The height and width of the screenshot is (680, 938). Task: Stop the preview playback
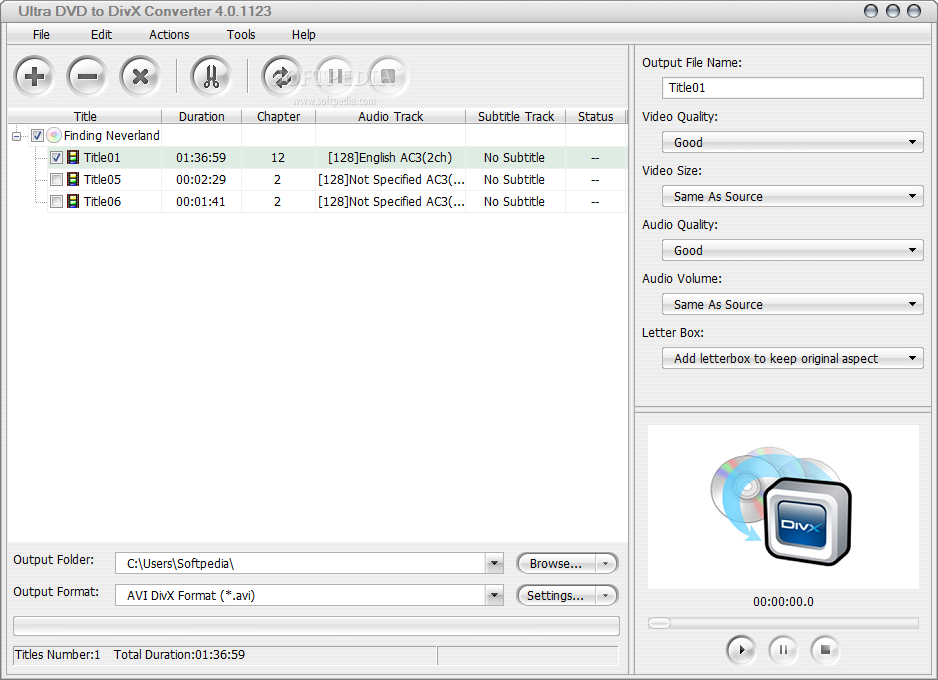click(x=826, y=649)
